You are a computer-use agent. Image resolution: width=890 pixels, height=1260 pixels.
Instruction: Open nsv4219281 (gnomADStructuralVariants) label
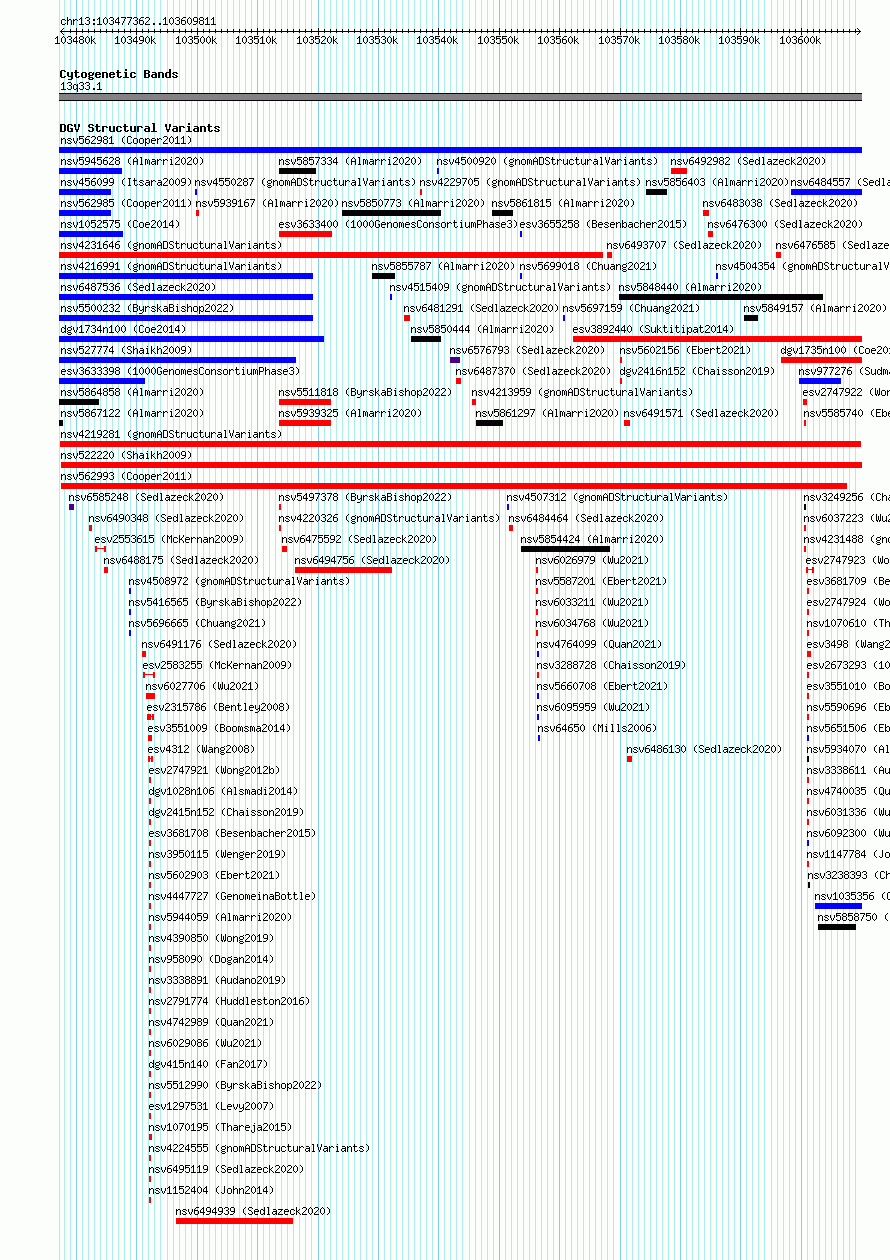tap(171, 434)
